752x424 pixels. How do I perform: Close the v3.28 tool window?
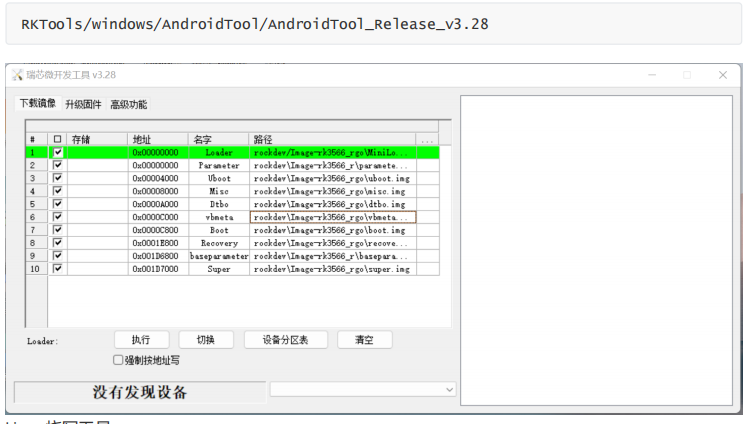click(x=722, y=75)
